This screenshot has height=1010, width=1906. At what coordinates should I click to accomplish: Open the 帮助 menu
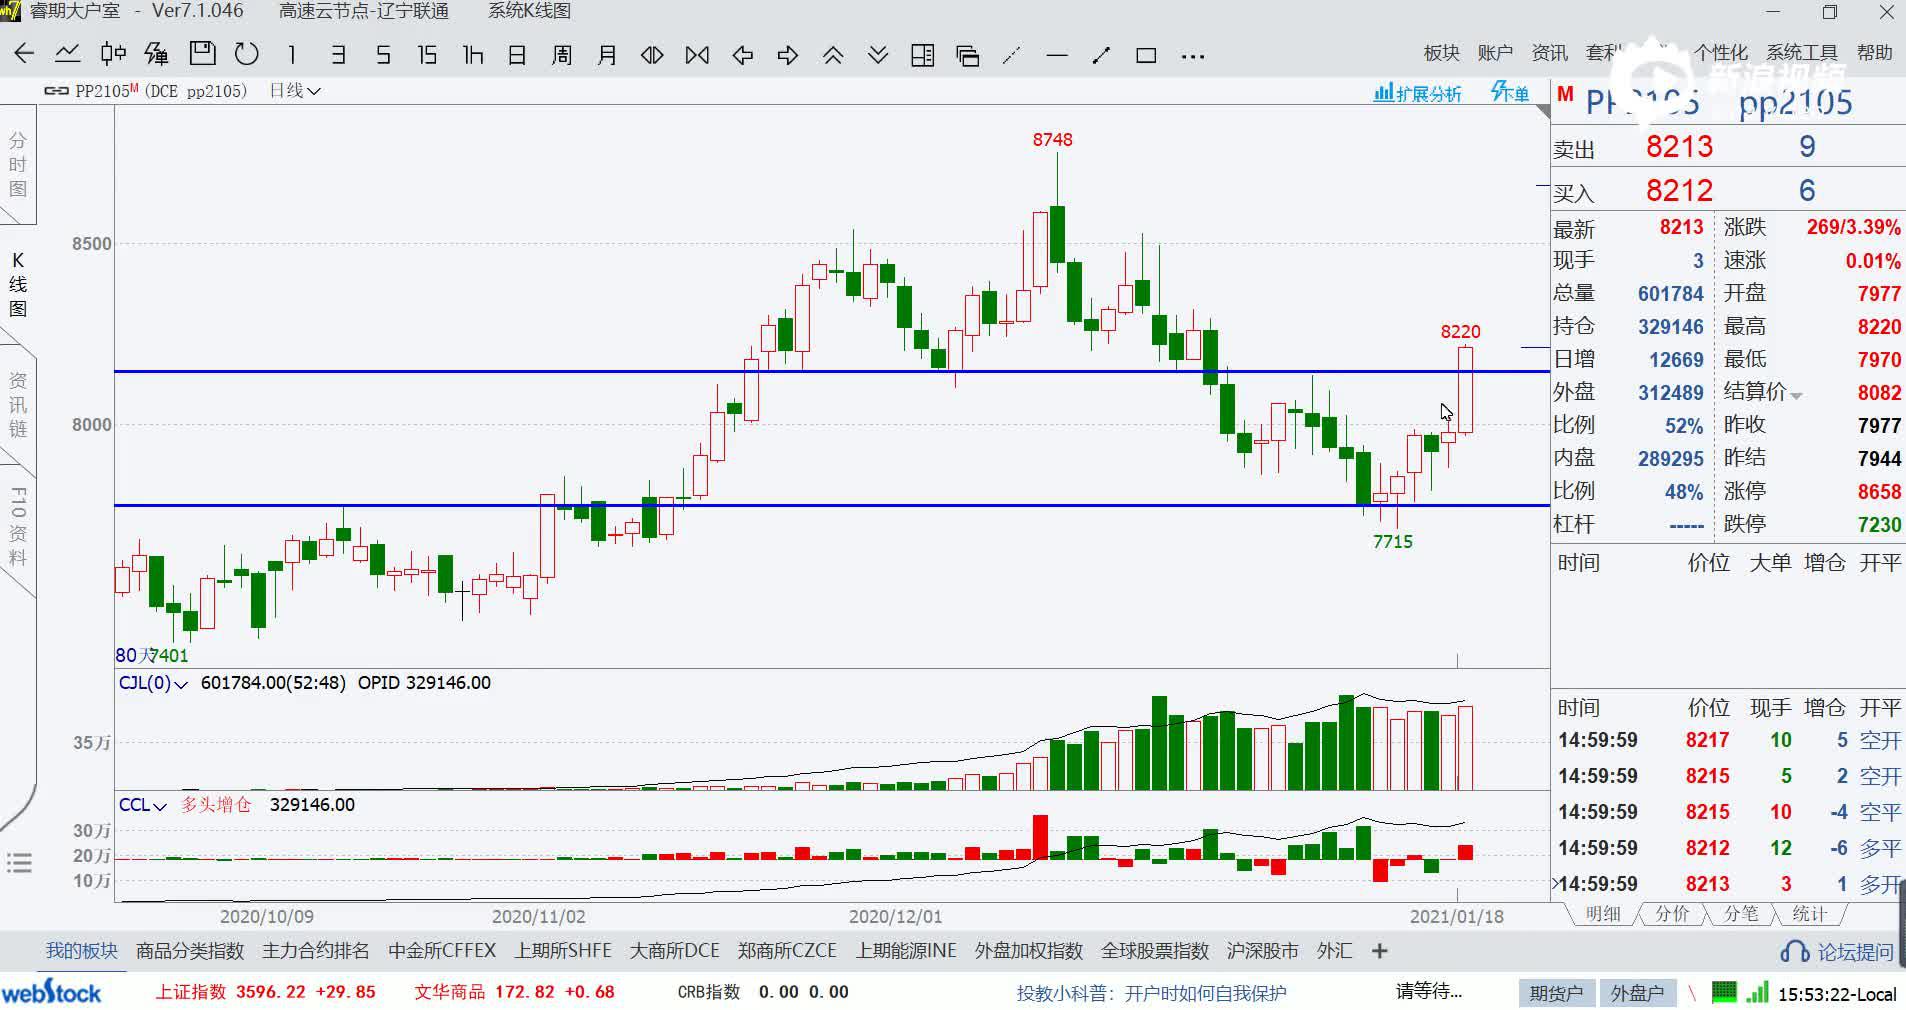1875,53
